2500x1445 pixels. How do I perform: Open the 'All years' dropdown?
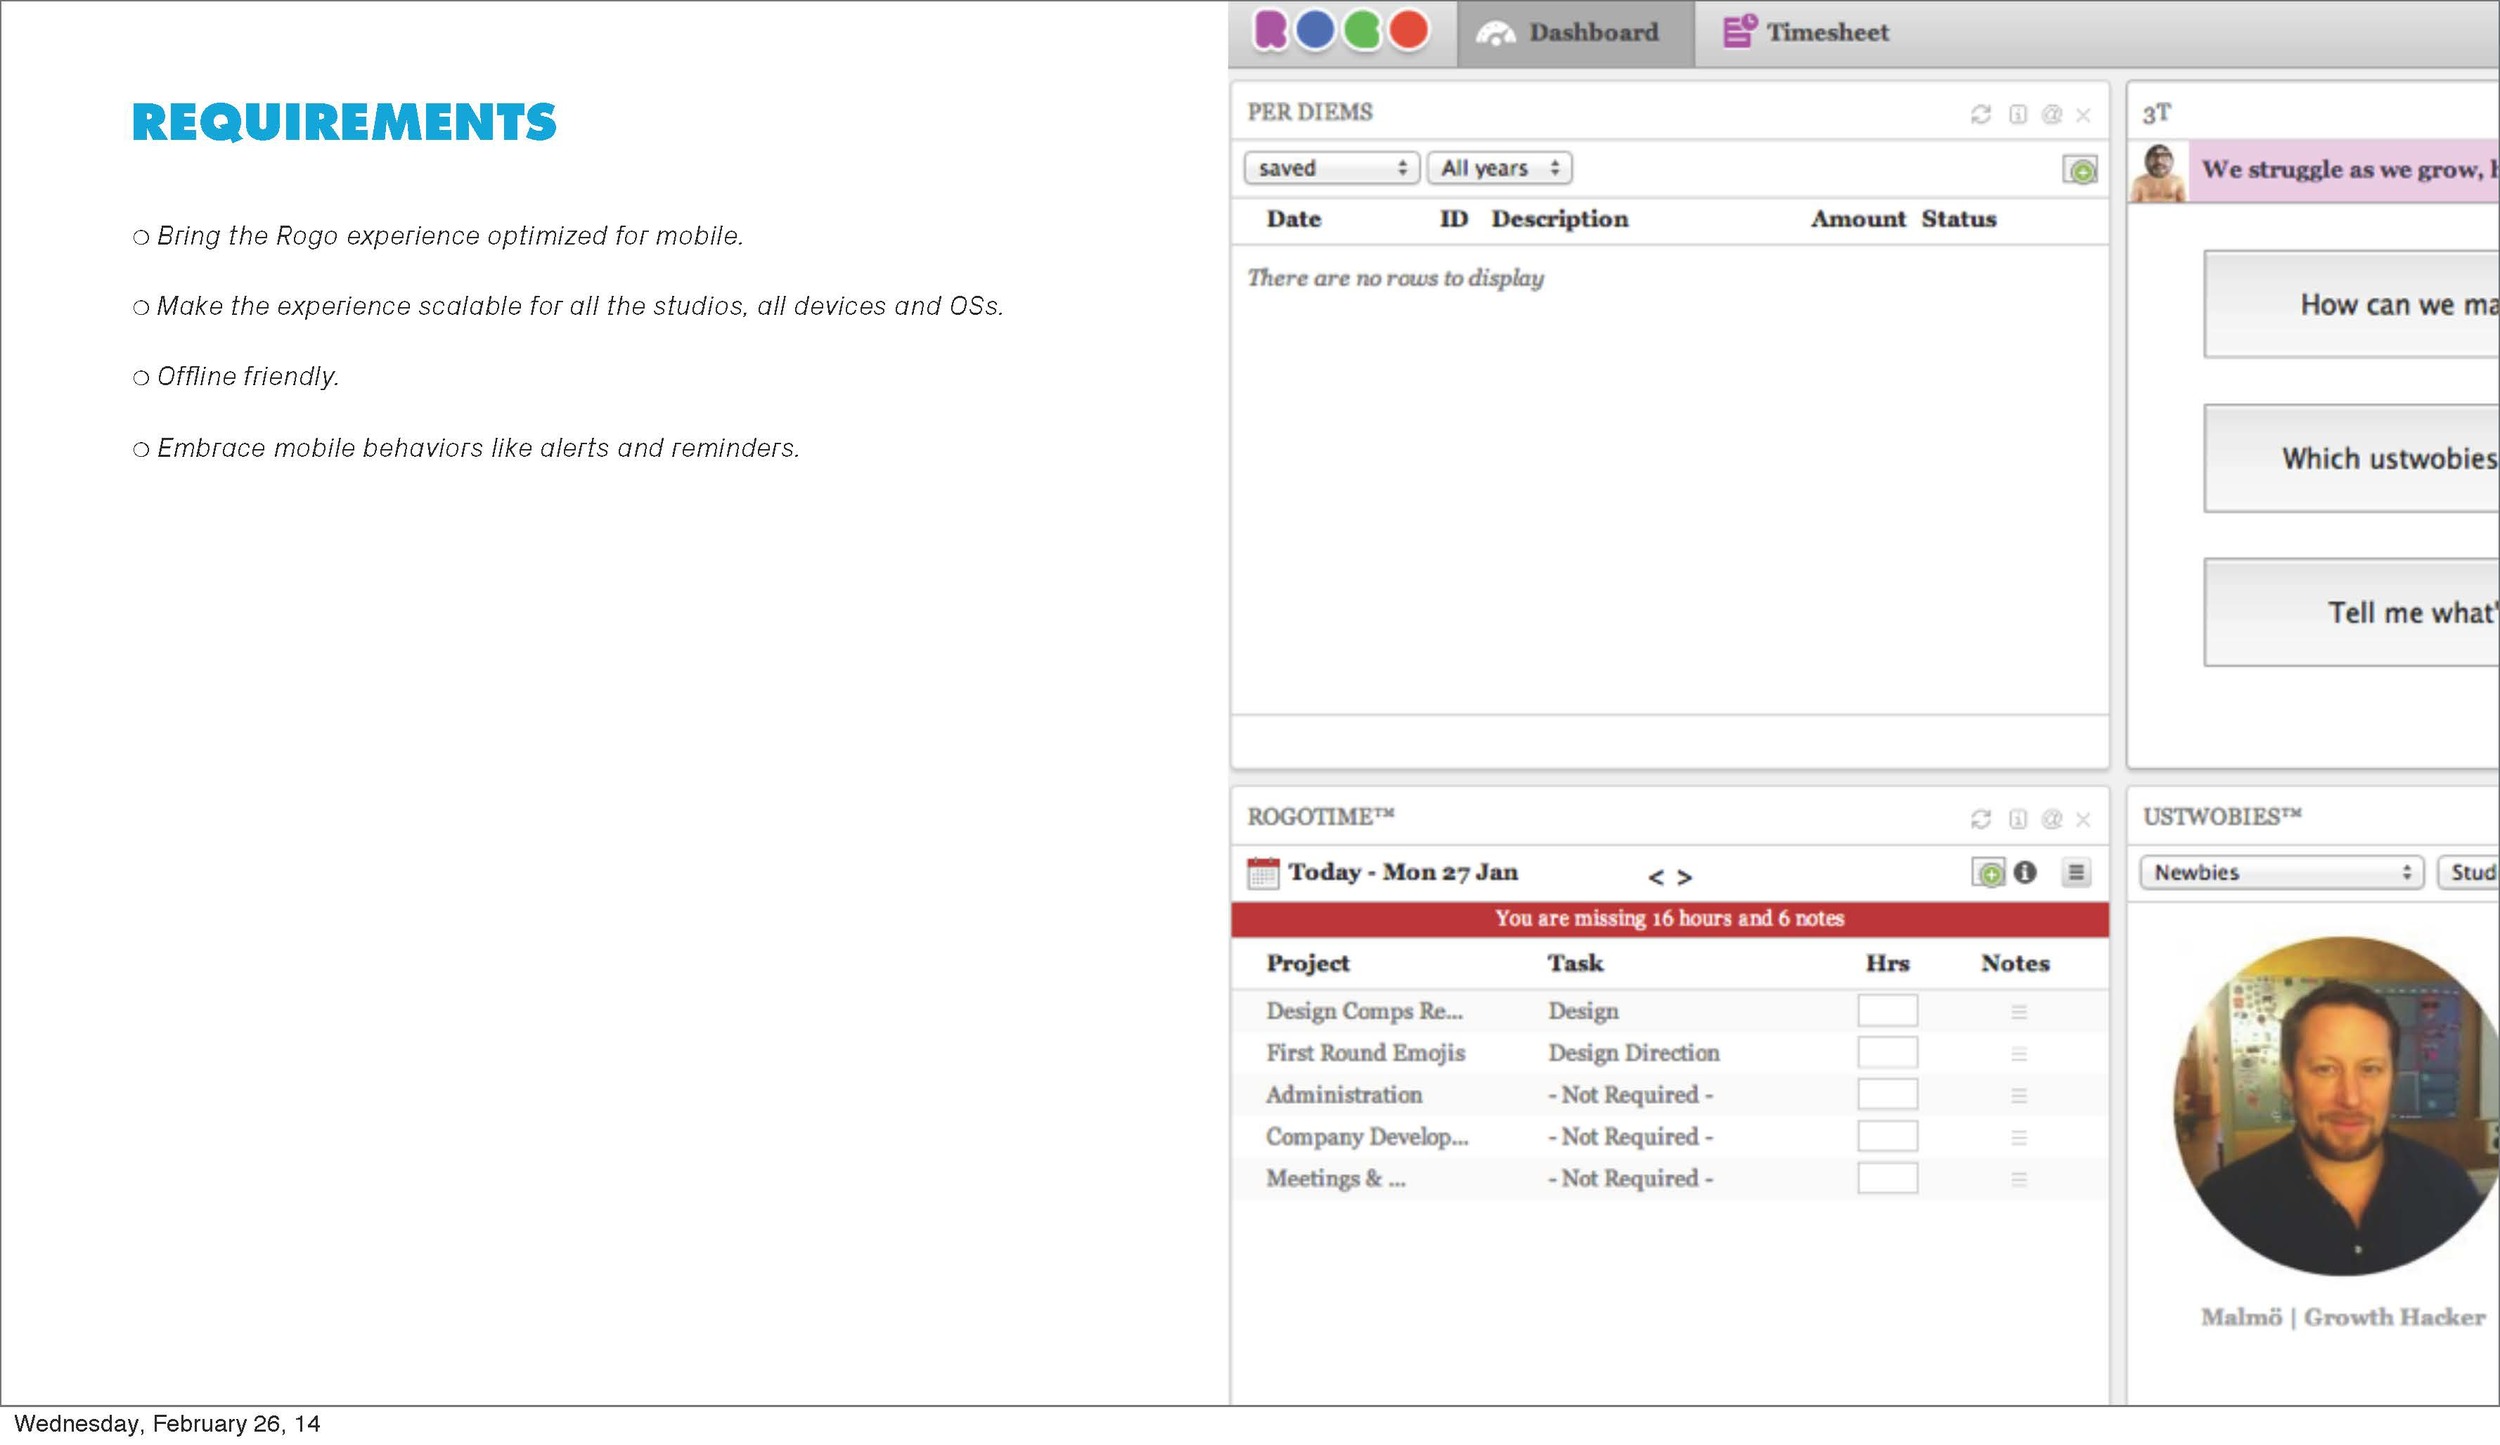1499,168
